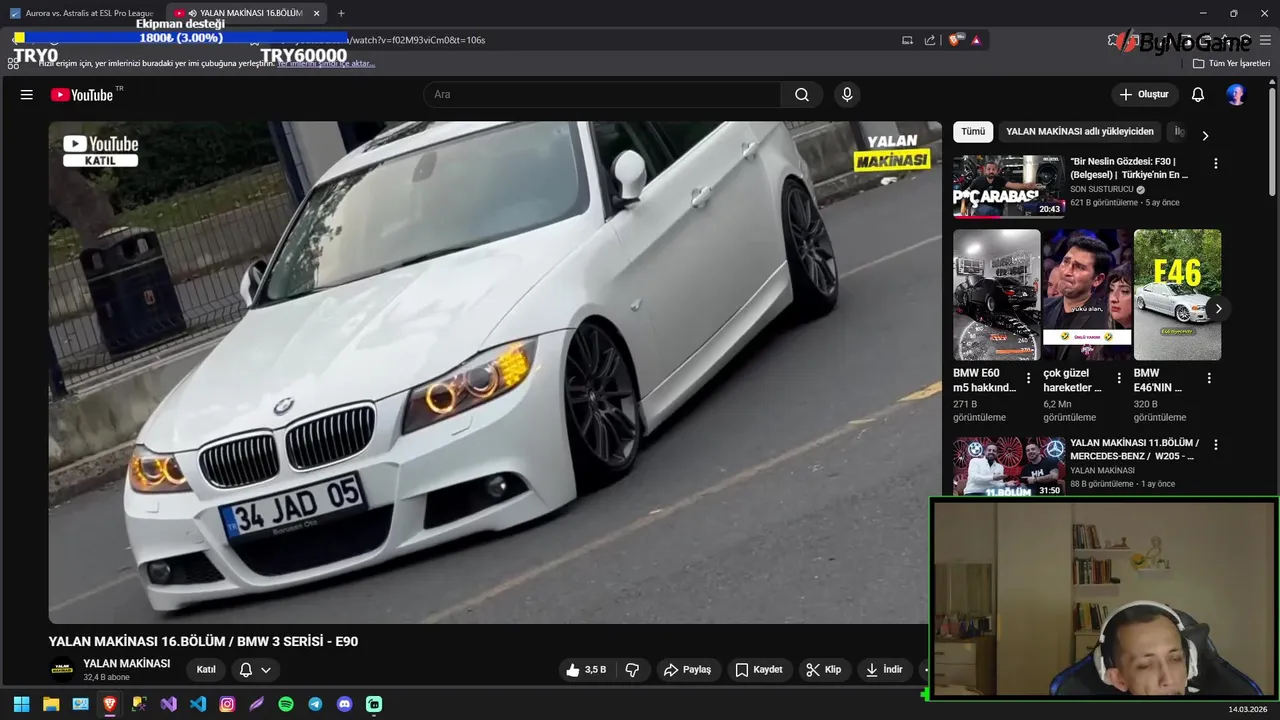
Task: Click the İndir download button
Action: tap(885, 670)
